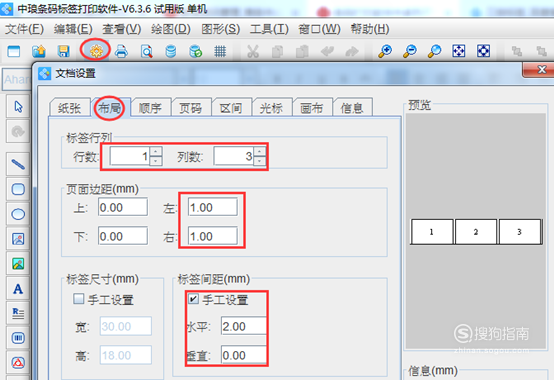This screenshot has height=380, width=554.
Task: Switch to the 光标 tab
Action: tap(271, 108)
